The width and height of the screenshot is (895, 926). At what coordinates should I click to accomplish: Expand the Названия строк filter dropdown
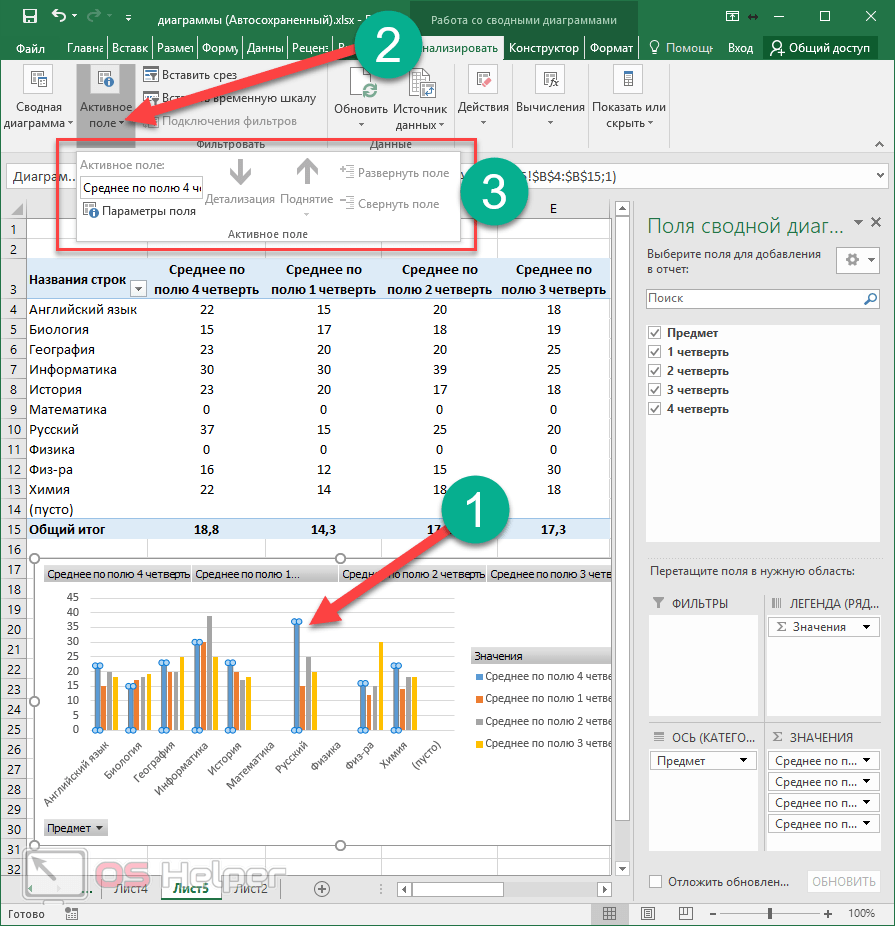pos(138,289)
